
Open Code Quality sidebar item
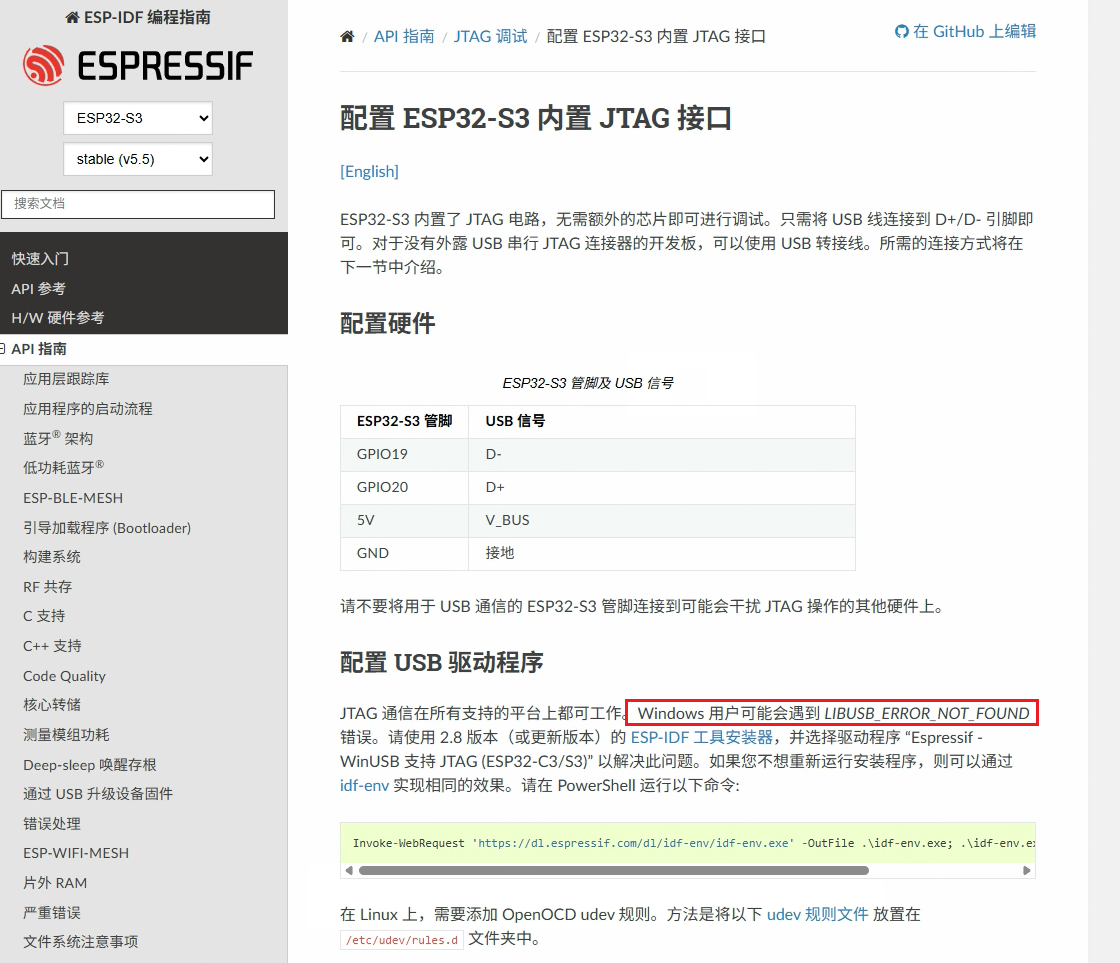pos(64,676)
